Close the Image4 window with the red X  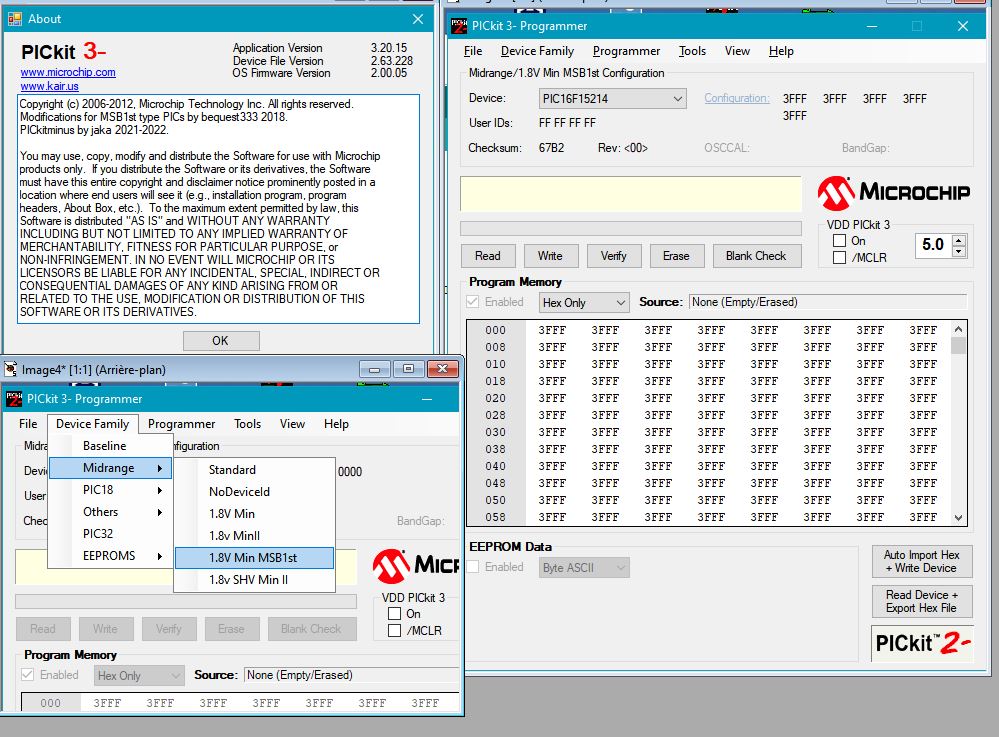(442, 369)
